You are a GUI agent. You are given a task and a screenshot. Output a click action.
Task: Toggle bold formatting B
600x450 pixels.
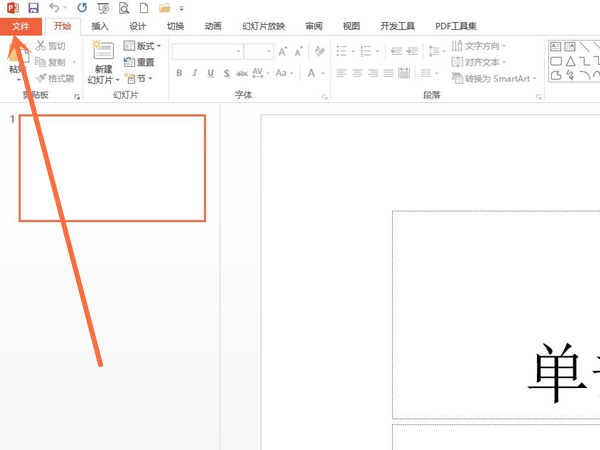click(179, 73)
